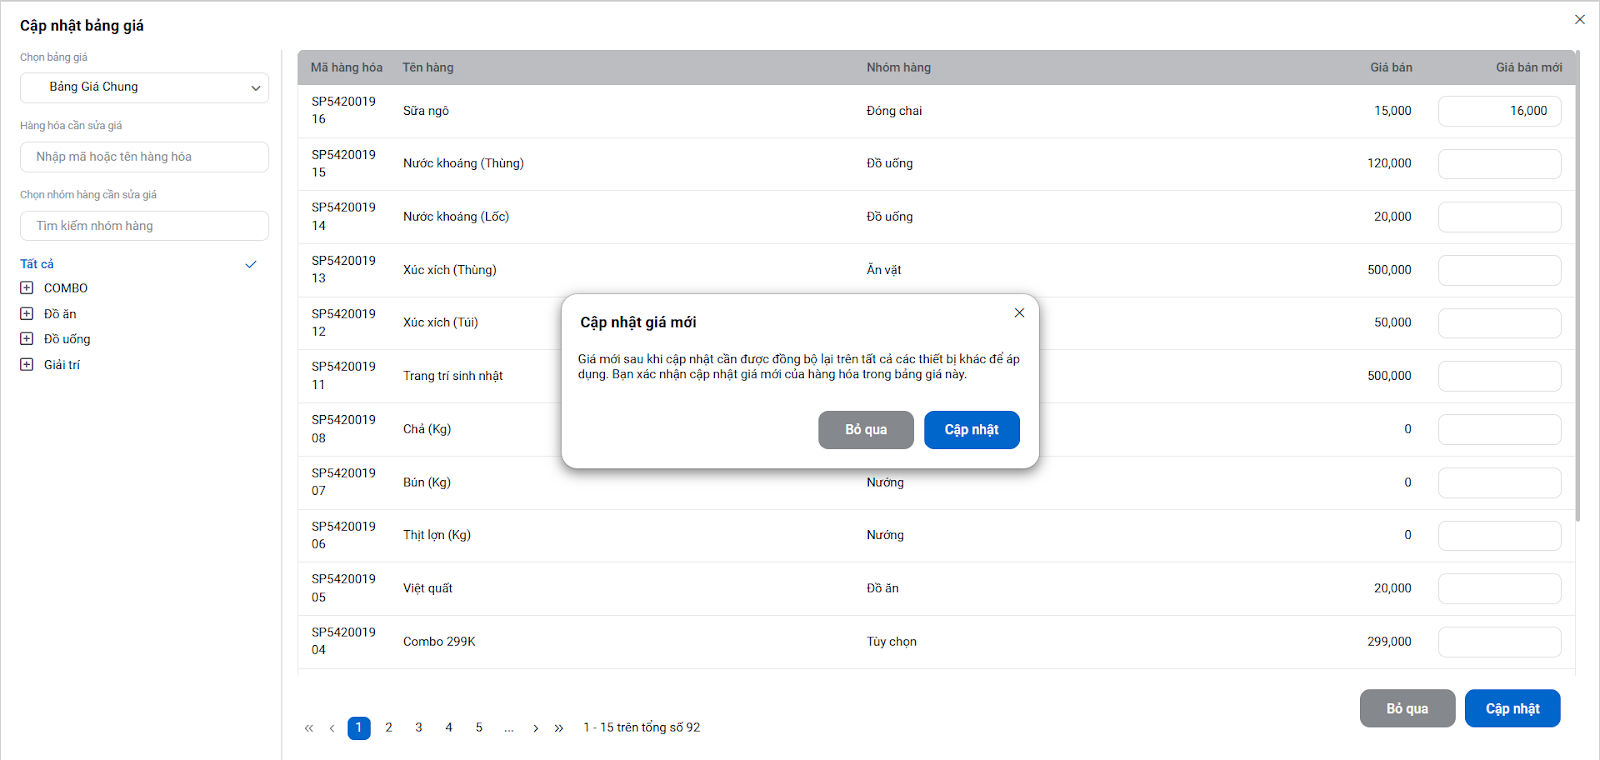Viewport: 1600px width, 760px height.
Task: Go to the first page of results
Action: (x=309, y=728)
